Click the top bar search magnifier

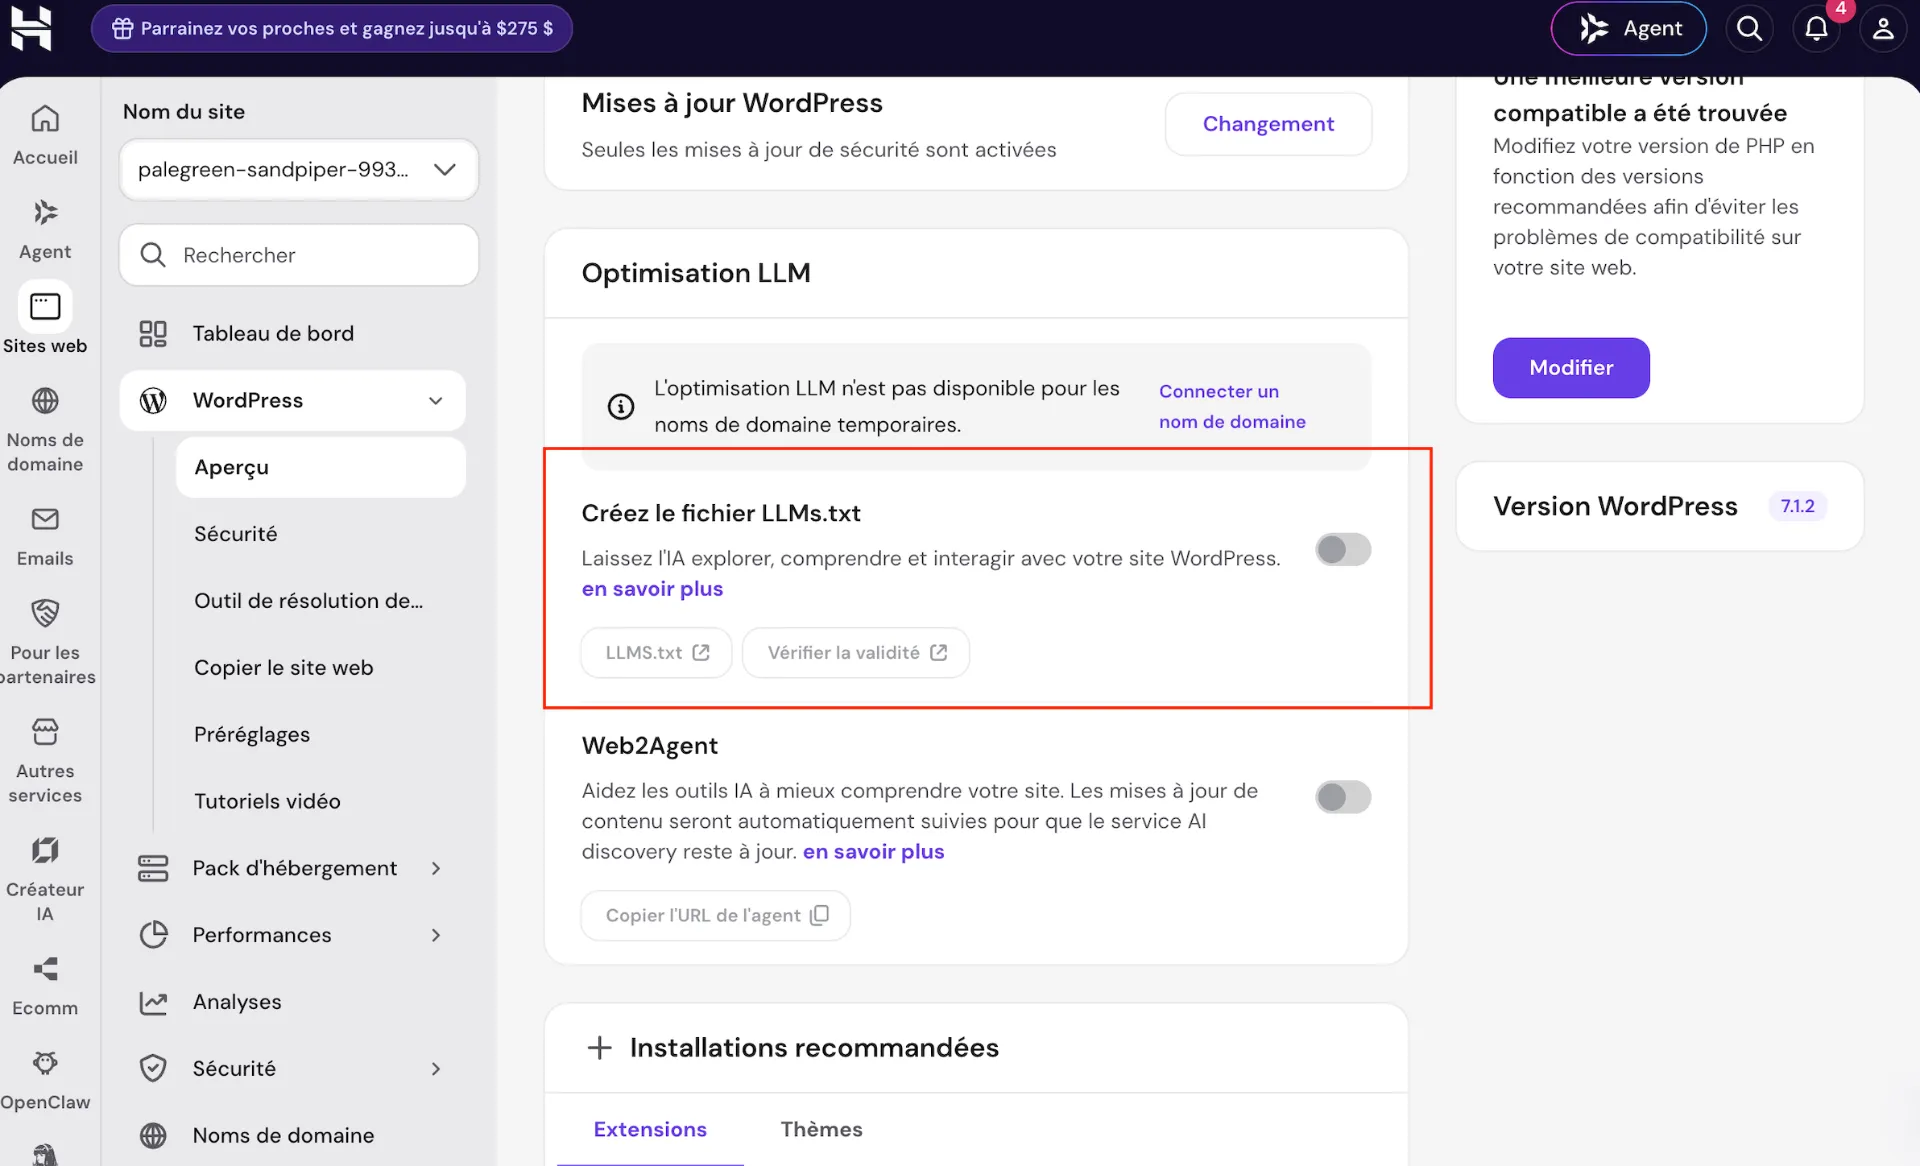click(1749, 28)
